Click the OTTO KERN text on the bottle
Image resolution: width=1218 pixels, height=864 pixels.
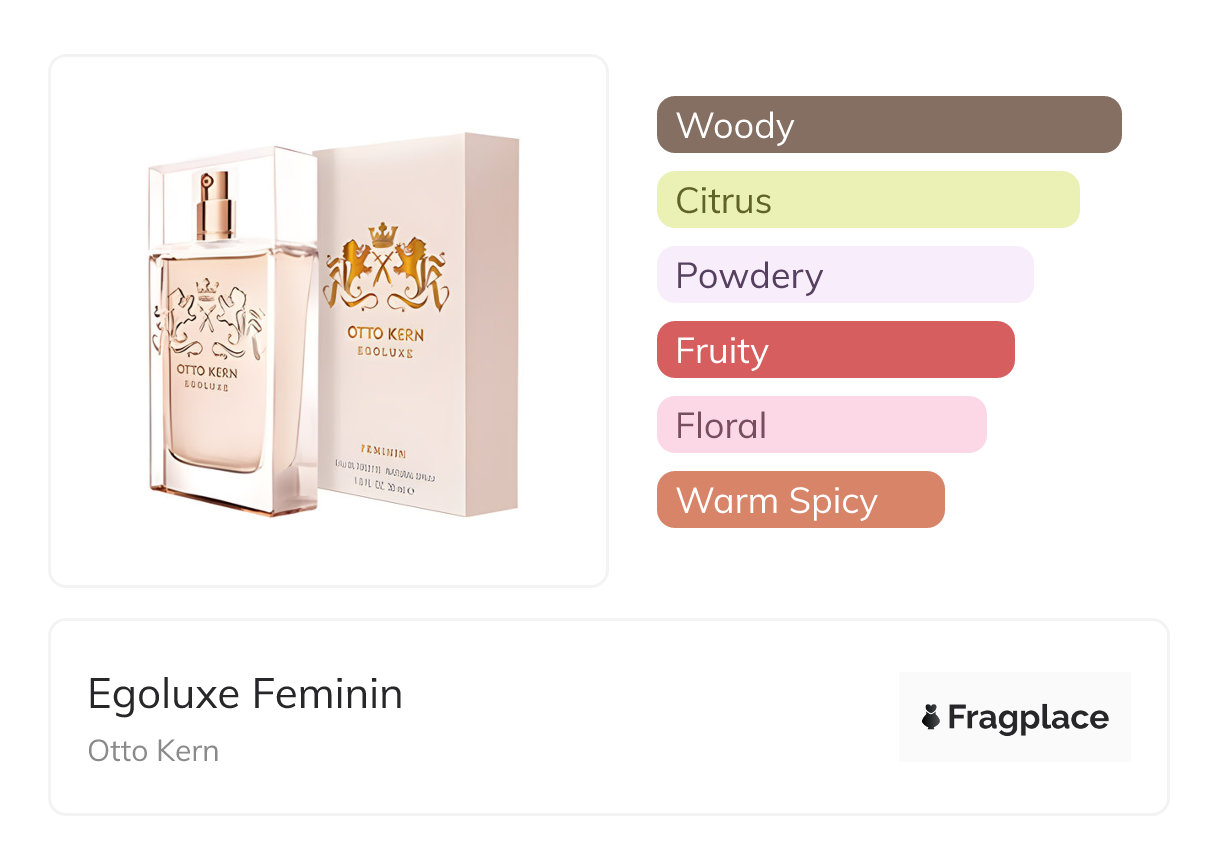(206, 369)
